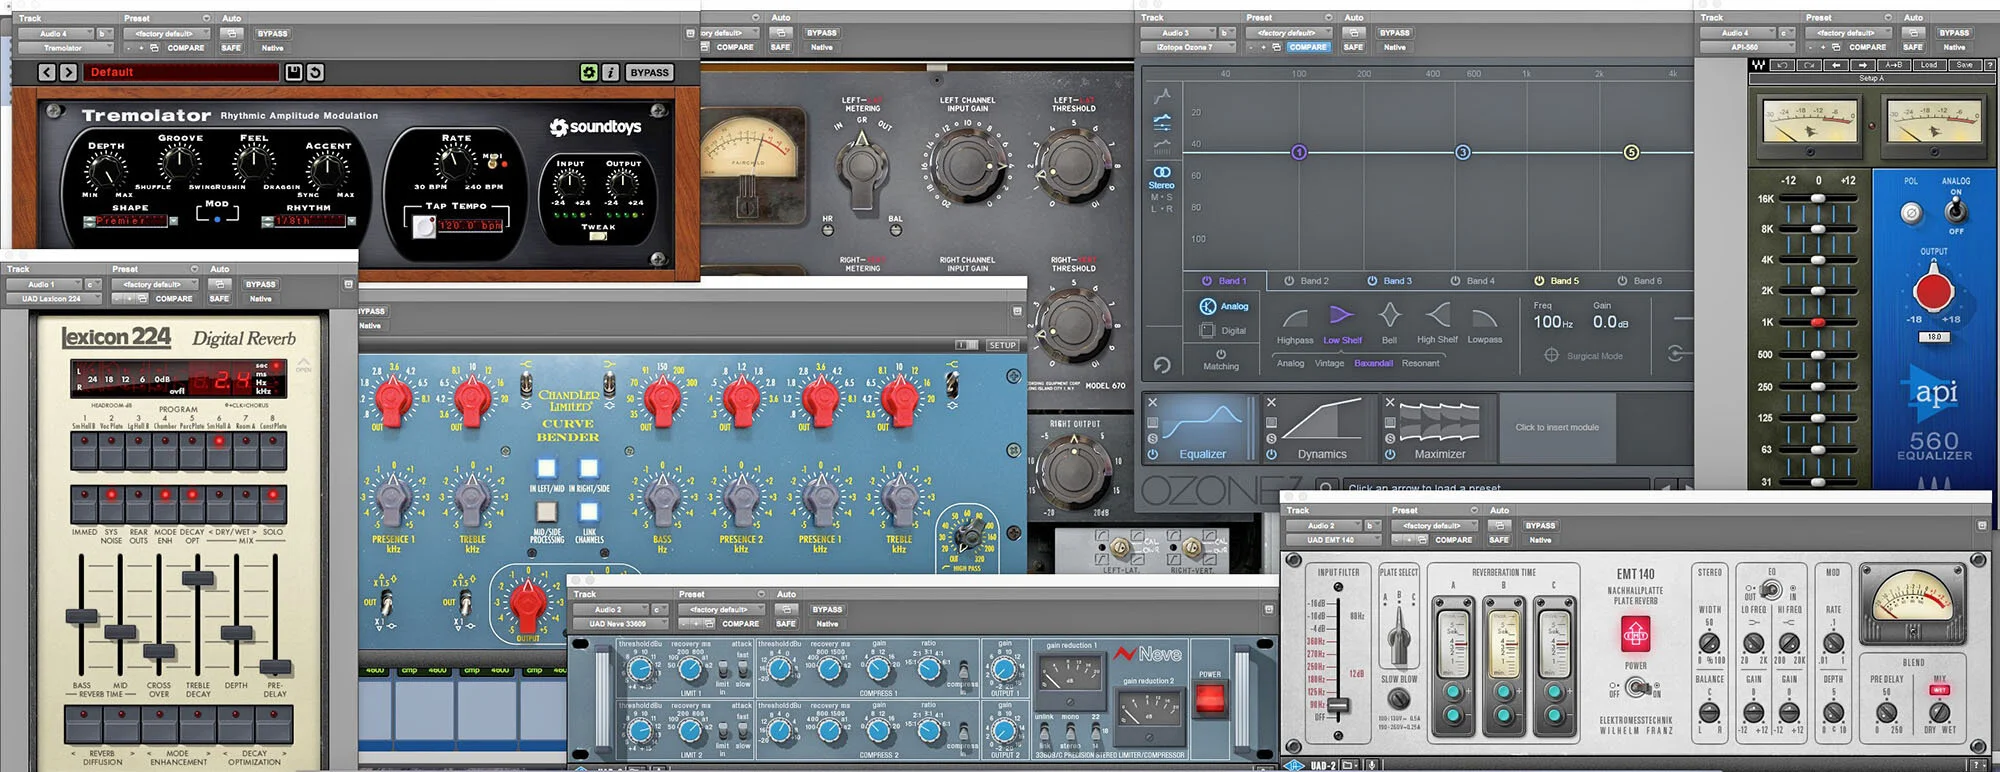Go to next preset in Tremolator
The width and height of the screenshot is (2000, 772).
[x=68, y=72]
